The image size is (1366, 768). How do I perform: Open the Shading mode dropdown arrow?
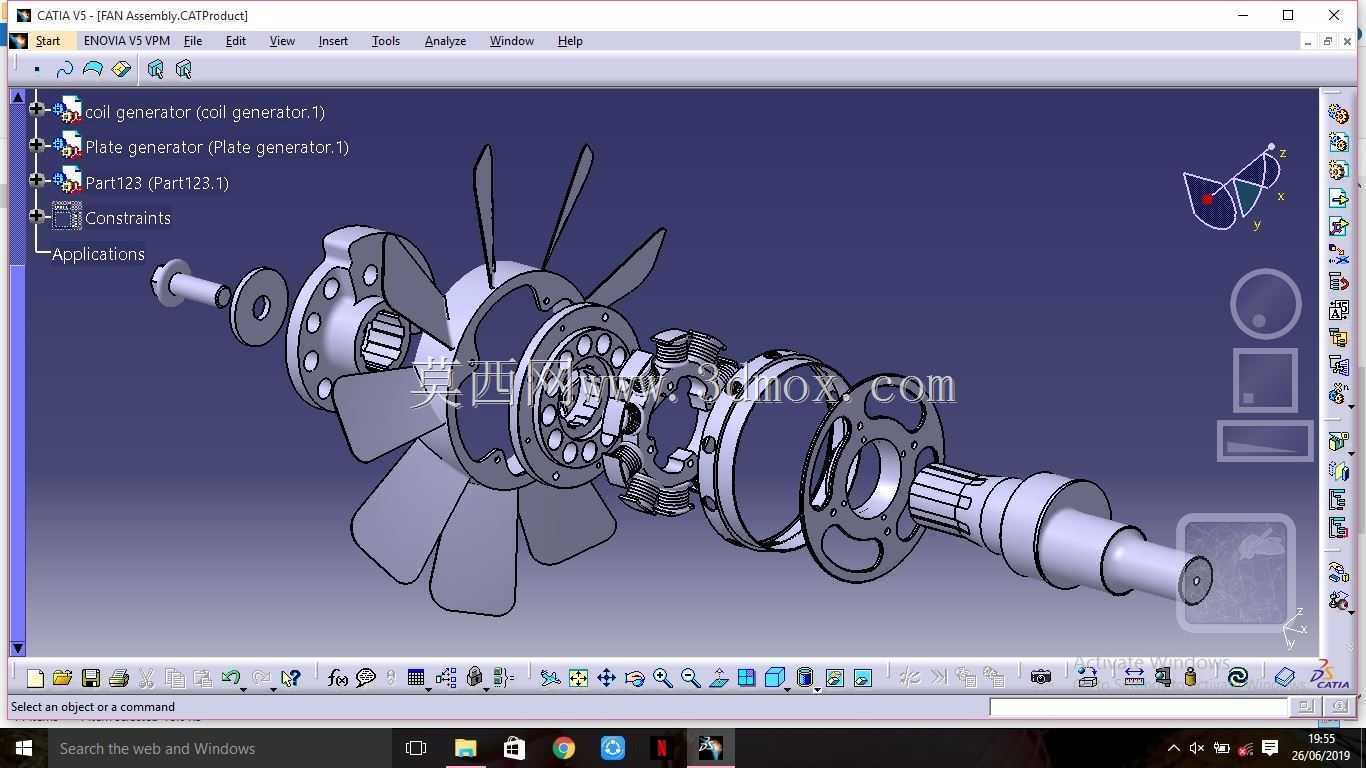[x=817, y=688]
